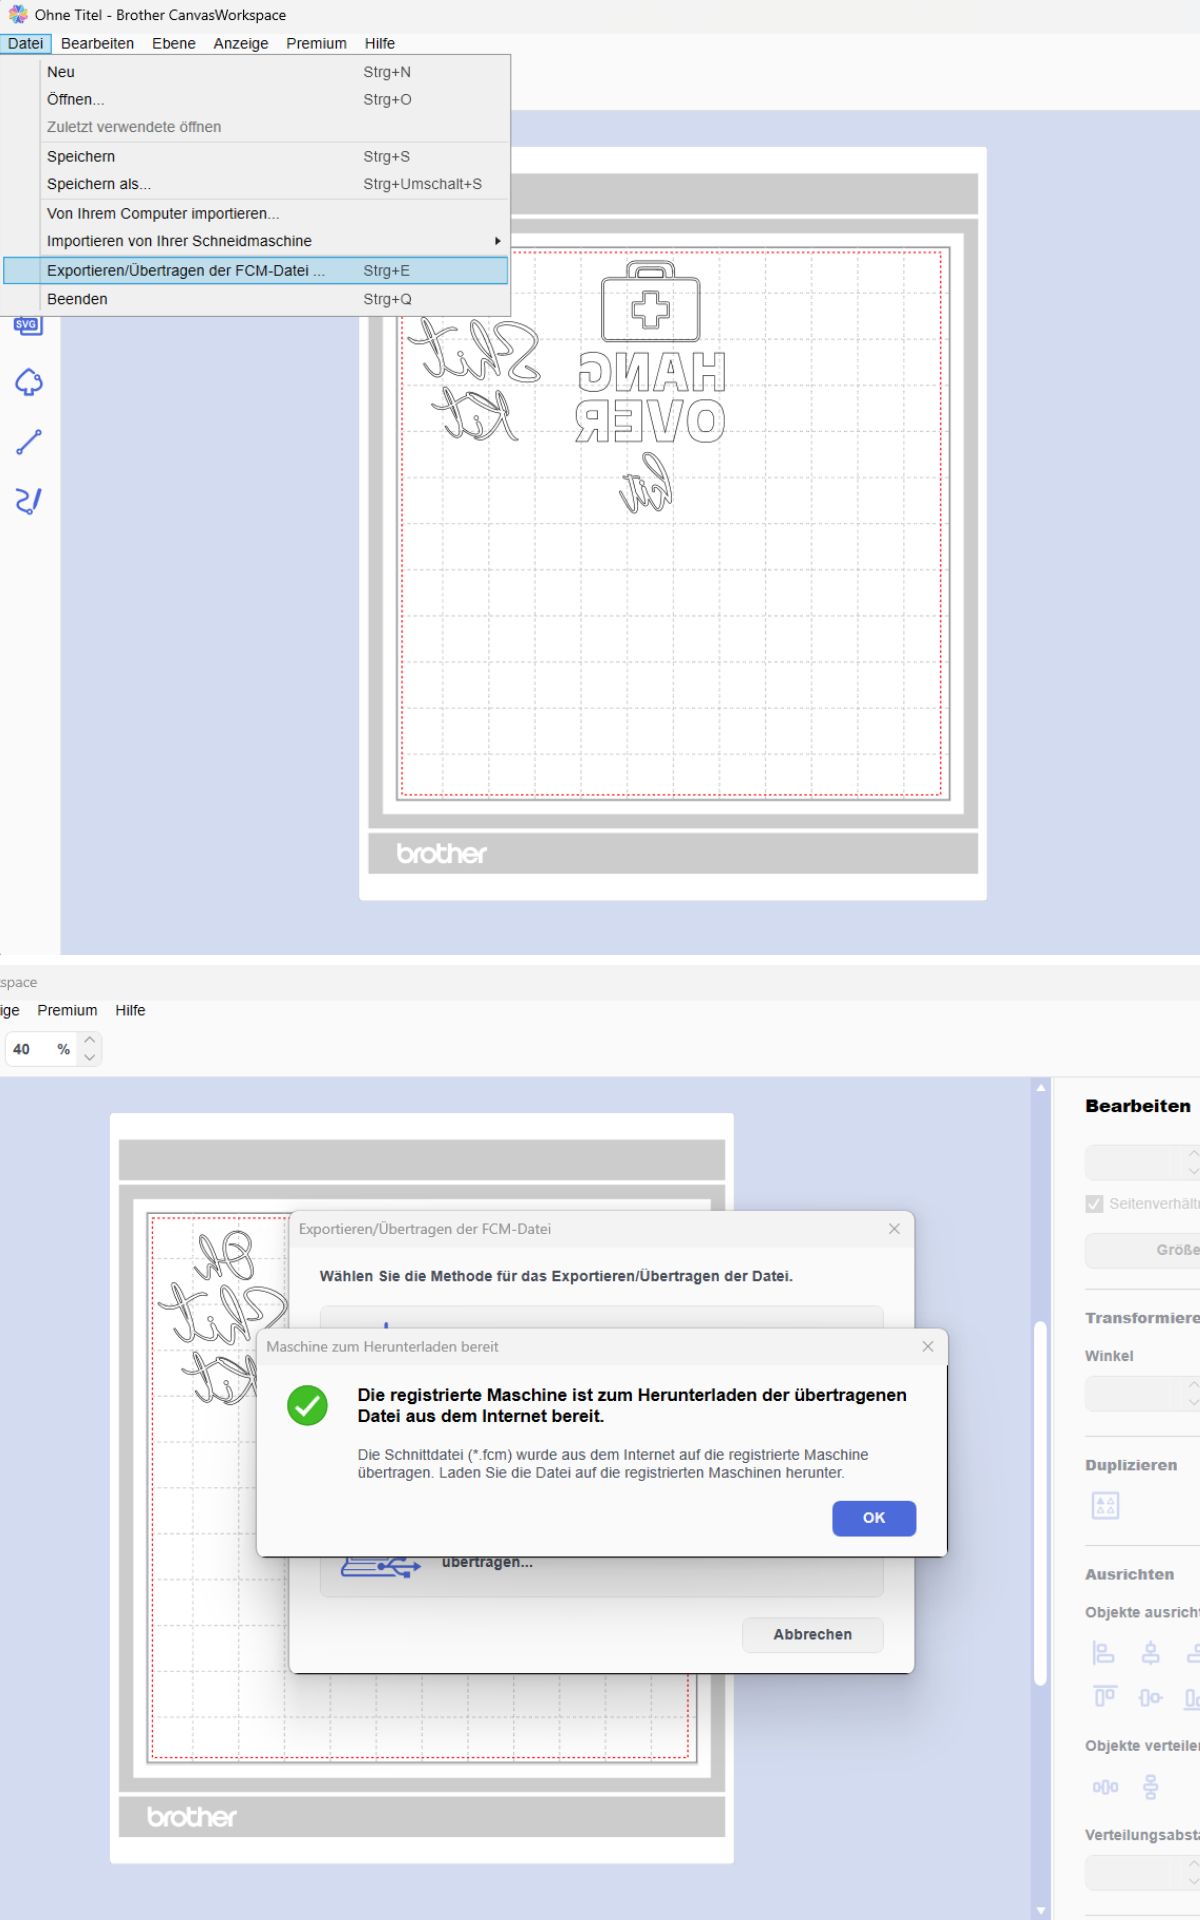The width and height of the screenshot is (1200, 1920).
Task: Click 'Ohne Titel - Brother CanvasWorkspace' title
Action: point(160,15)
